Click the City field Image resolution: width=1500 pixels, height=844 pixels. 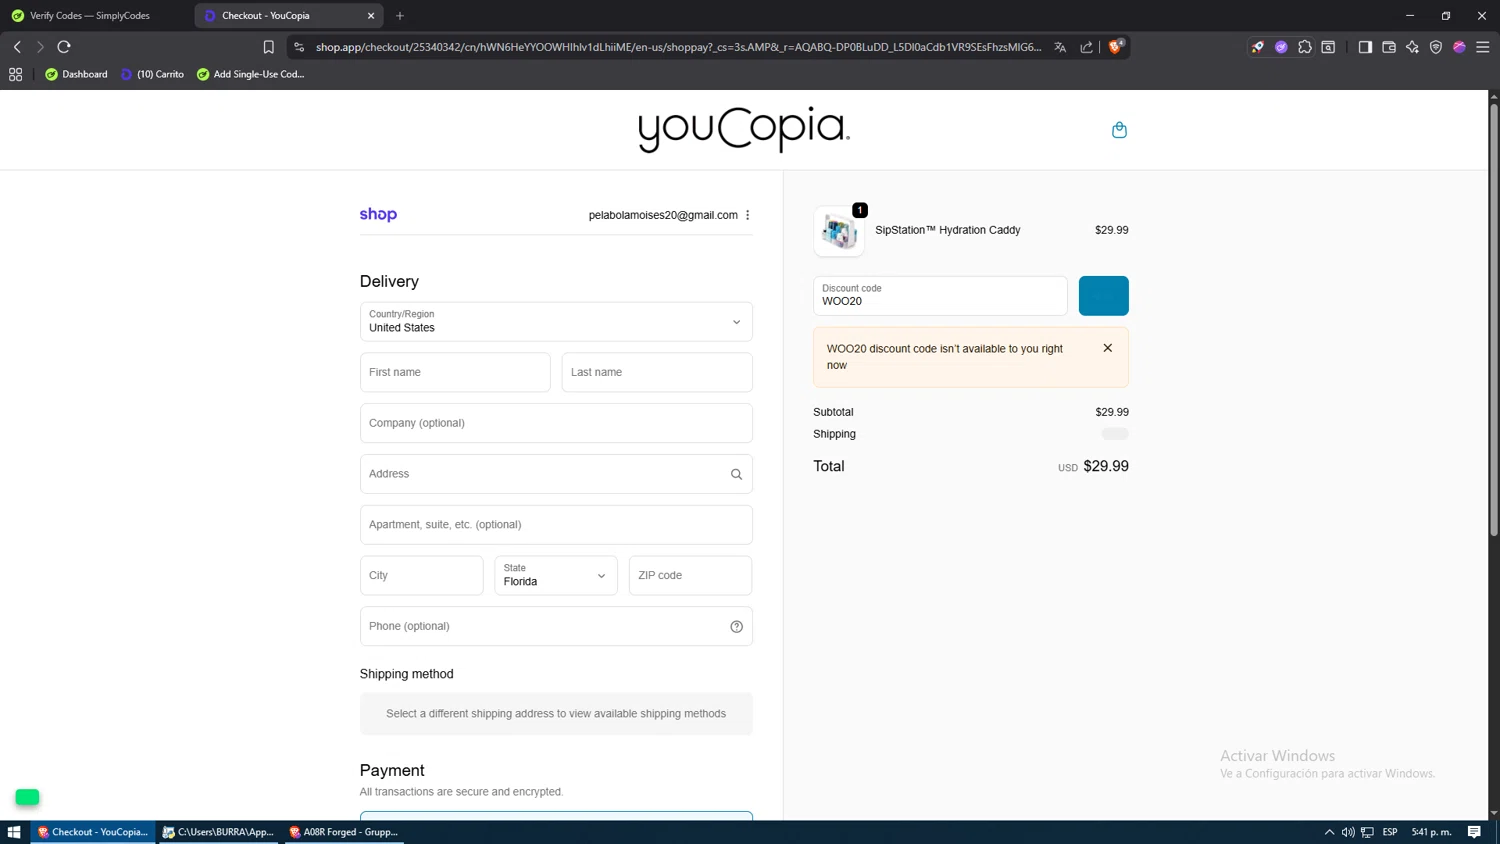(x=421, y=575)
